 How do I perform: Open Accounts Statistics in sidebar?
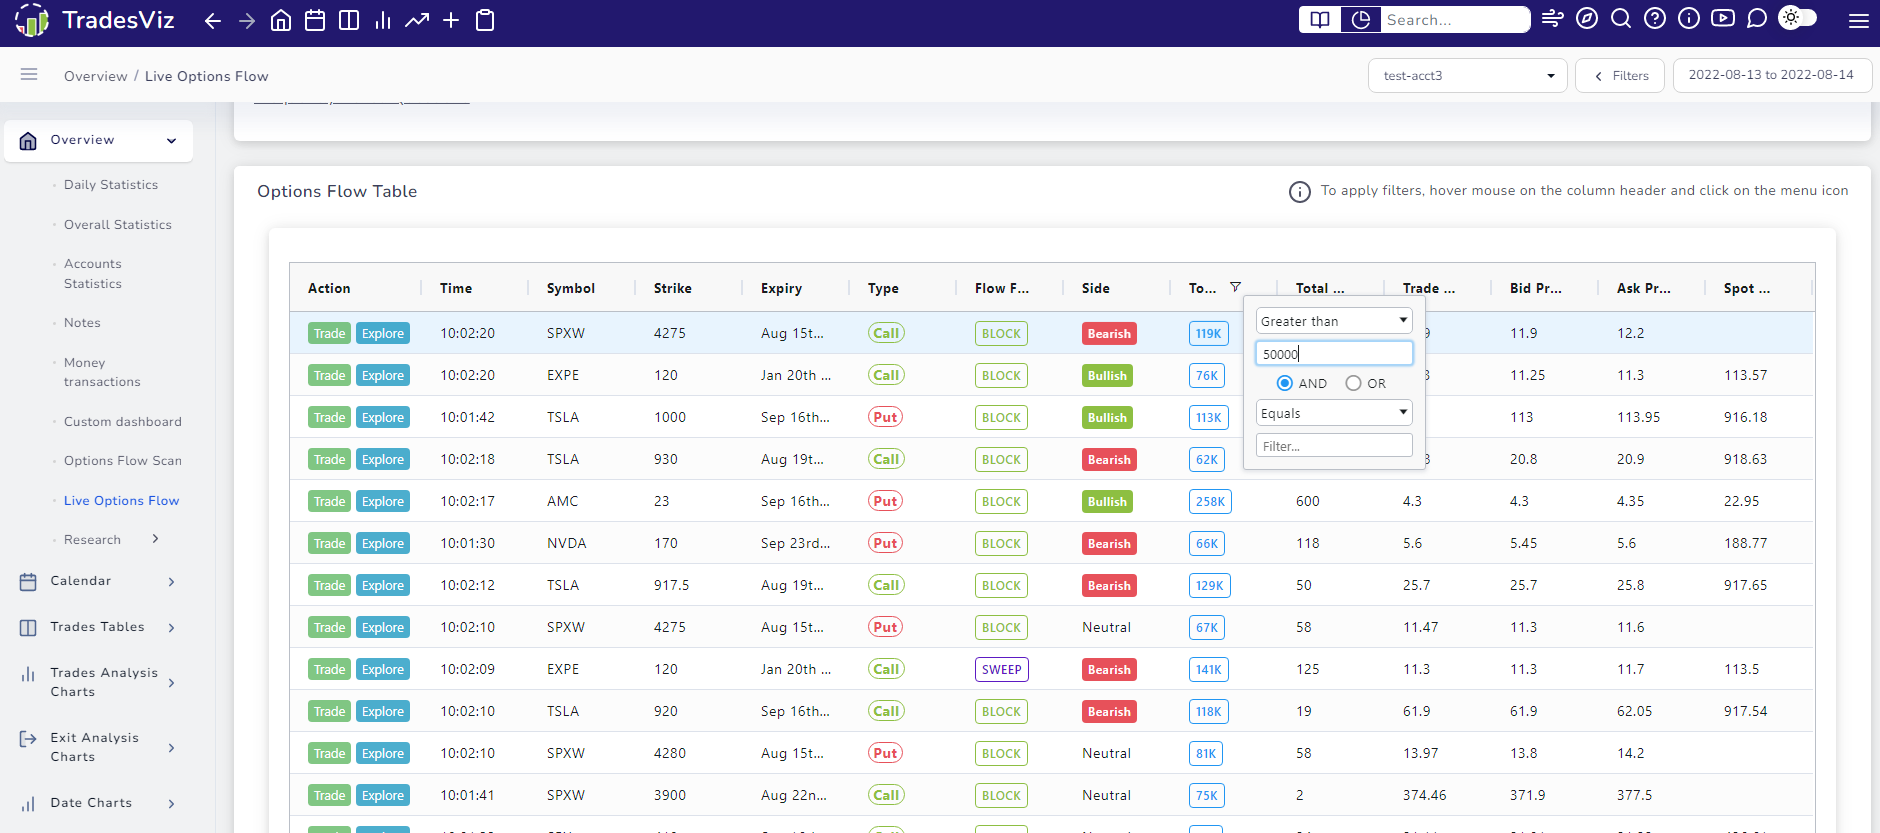[93, 274]
